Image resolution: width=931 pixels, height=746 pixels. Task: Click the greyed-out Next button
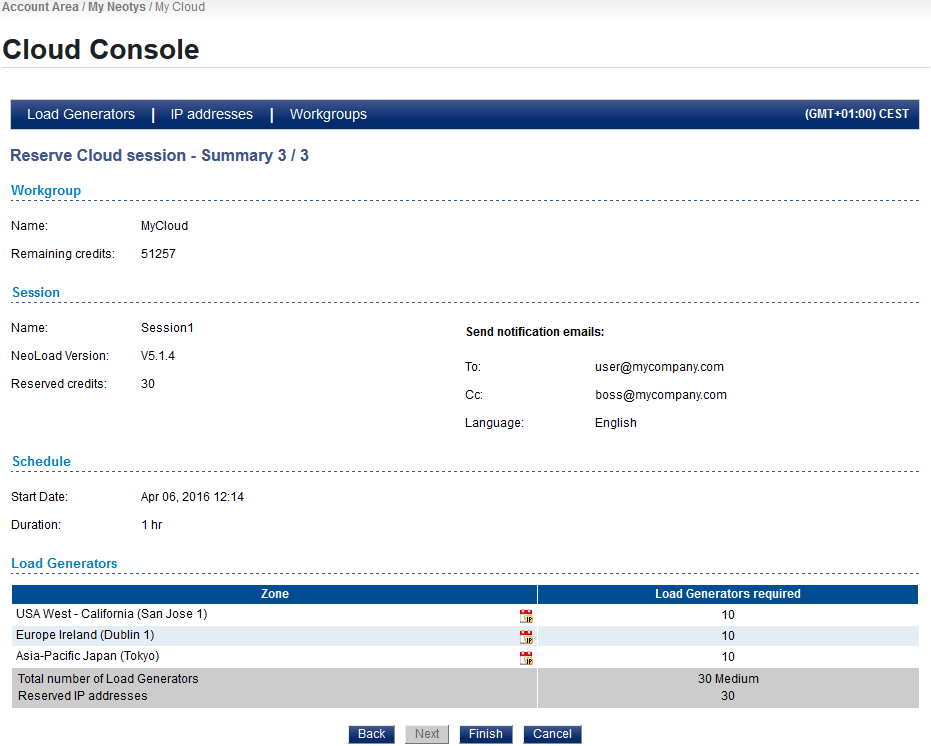[x=427, y=734]
